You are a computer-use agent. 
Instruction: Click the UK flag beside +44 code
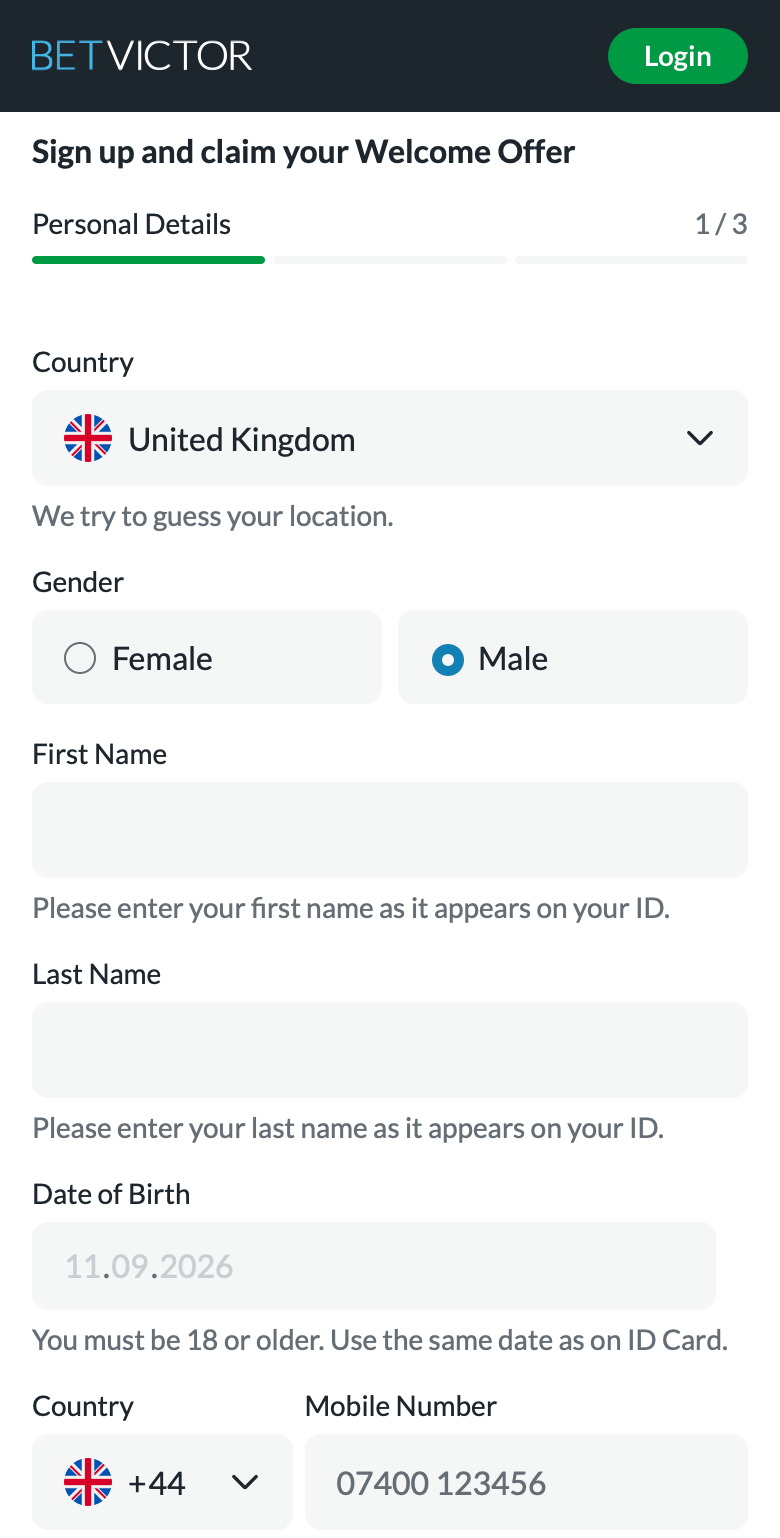88,1482
